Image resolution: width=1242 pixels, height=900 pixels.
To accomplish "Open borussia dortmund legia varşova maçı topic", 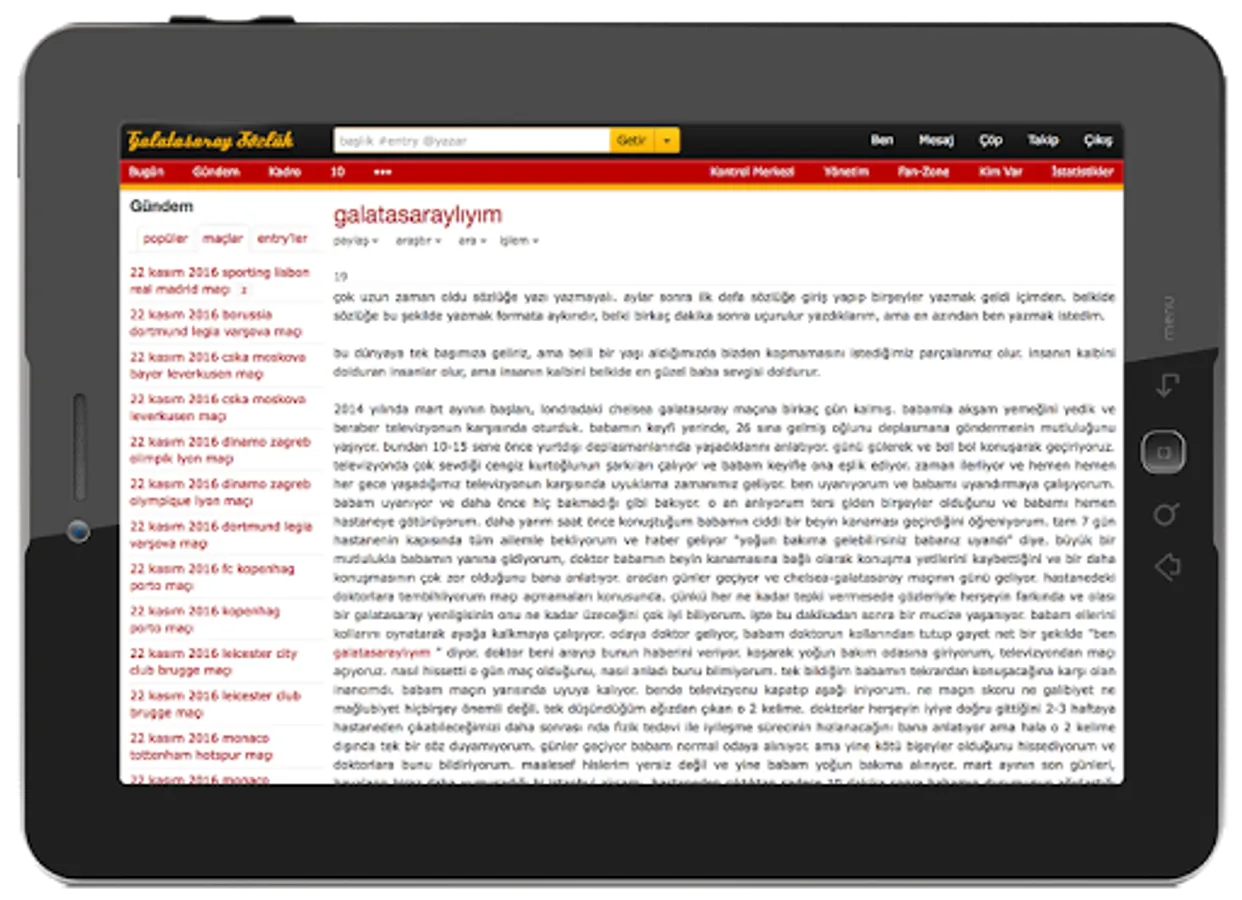I will [216, 323].
